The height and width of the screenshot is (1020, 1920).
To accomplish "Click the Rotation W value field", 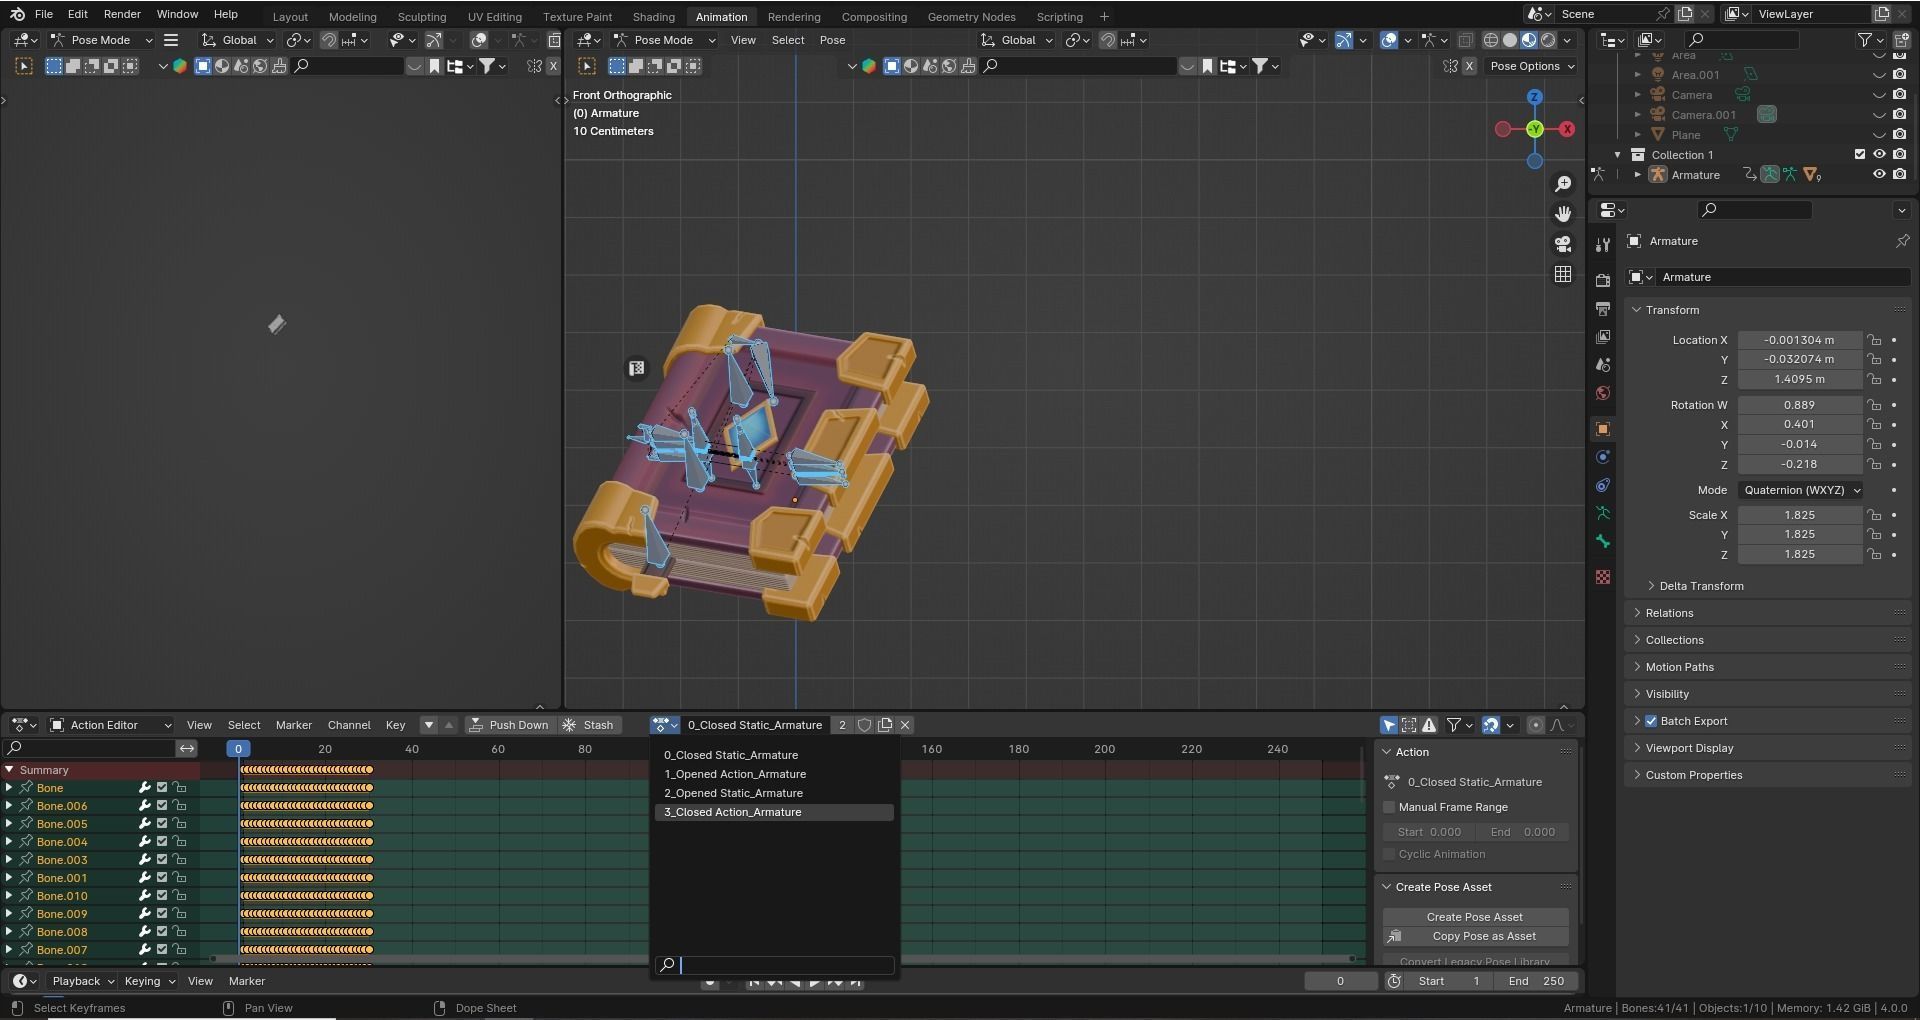I will 1799,405.
